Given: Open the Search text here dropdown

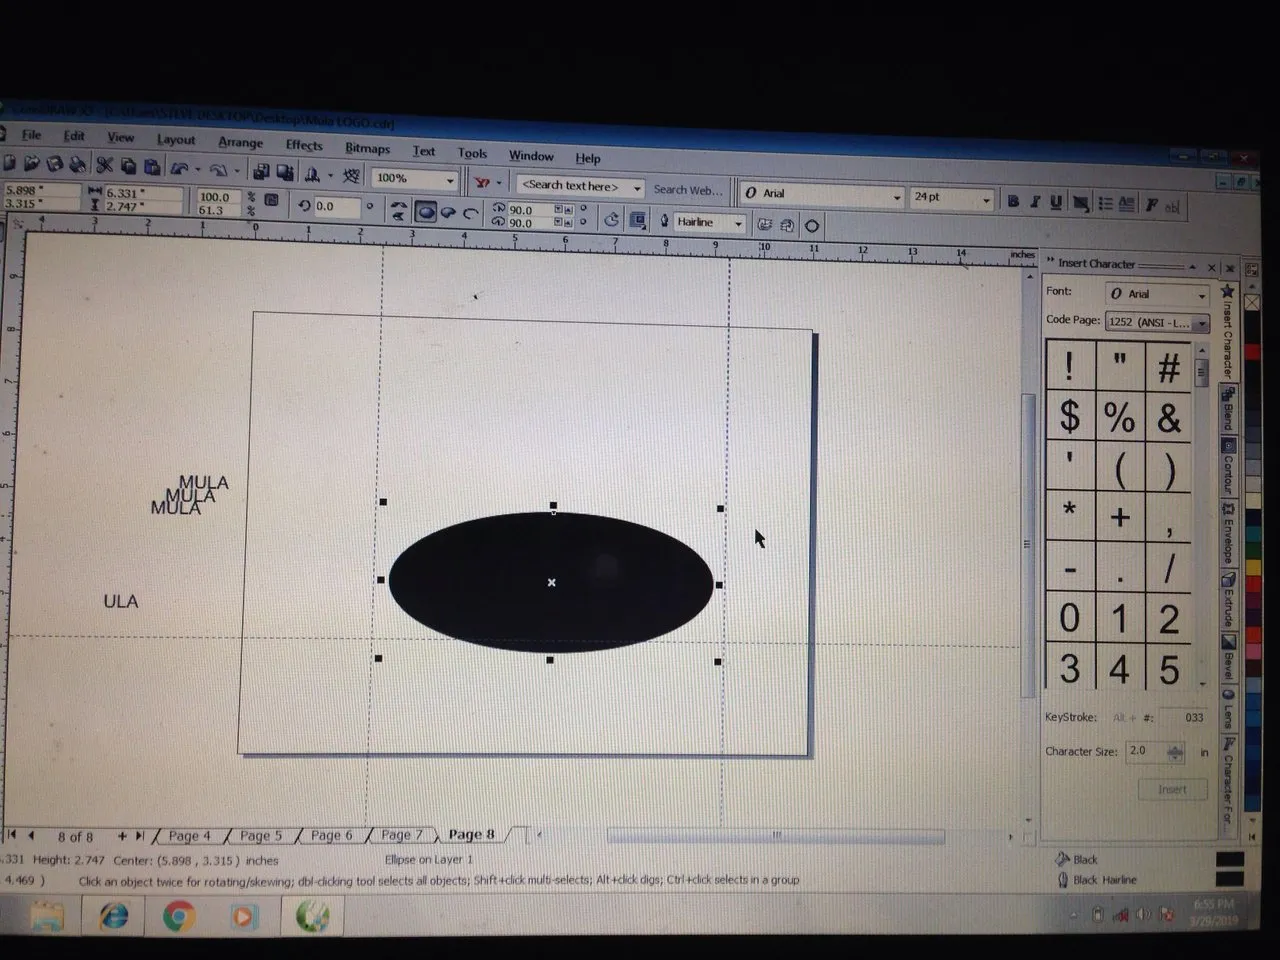Looking at the screenshot, I should [x=636, y=188].
